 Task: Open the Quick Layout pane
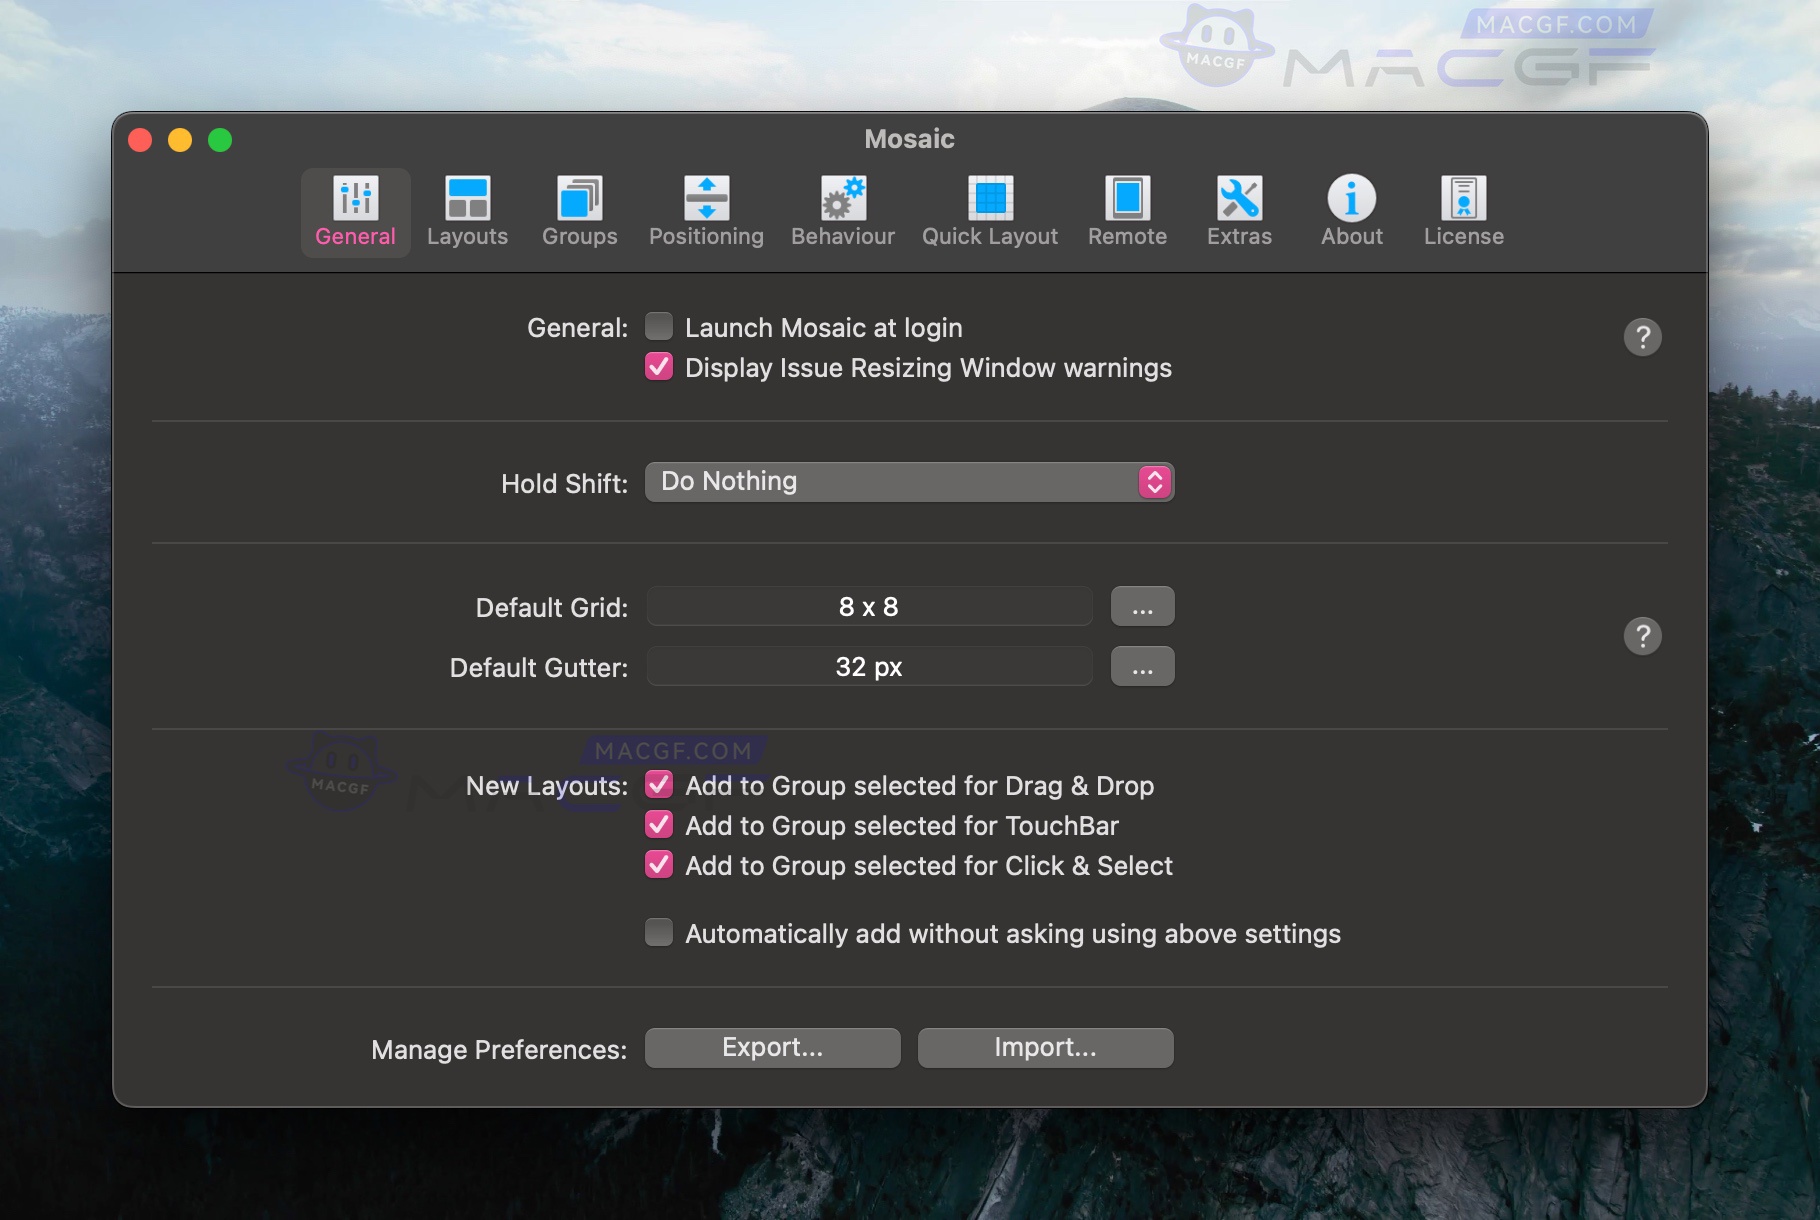pos(989,211)
